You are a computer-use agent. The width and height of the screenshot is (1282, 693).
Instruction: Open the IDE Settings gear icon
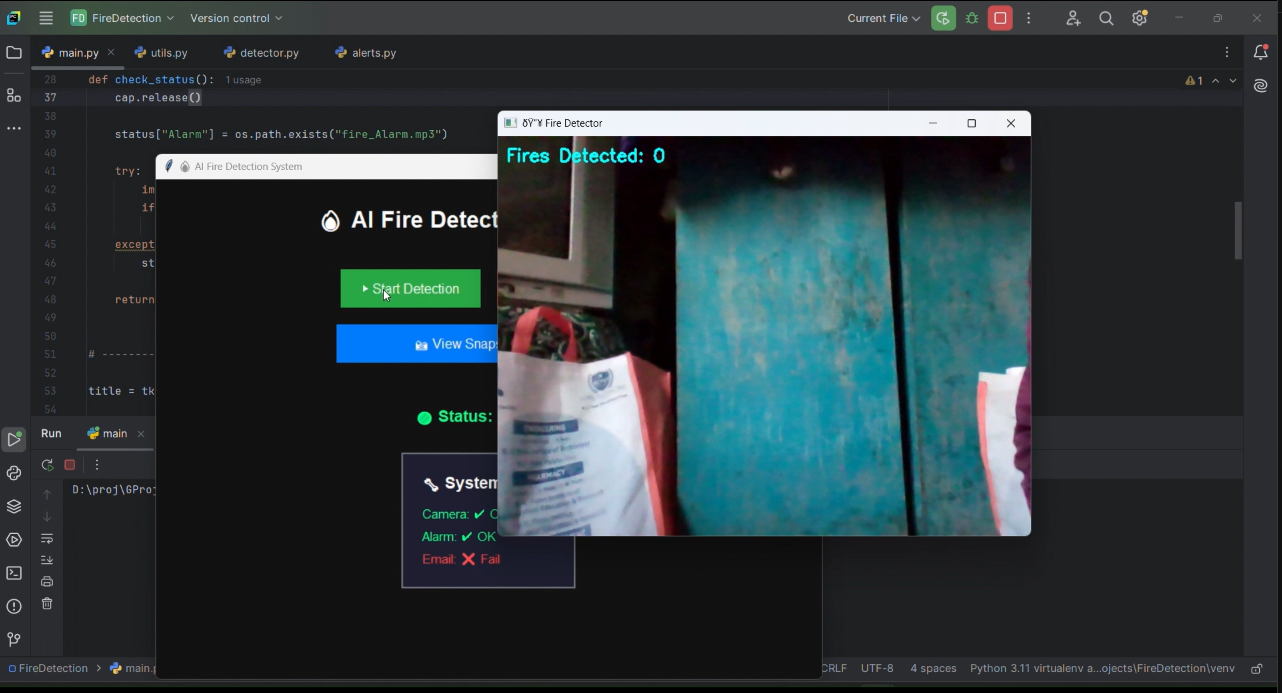1139,18
